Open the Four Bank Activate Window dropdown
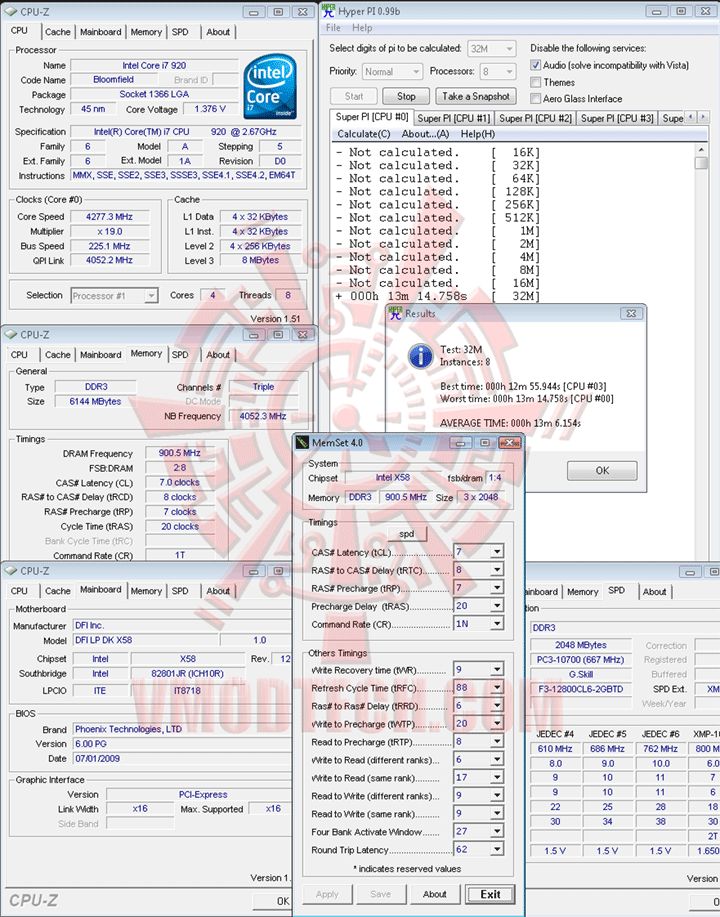Viewport: 720px width, 917px height. point(497,832)
